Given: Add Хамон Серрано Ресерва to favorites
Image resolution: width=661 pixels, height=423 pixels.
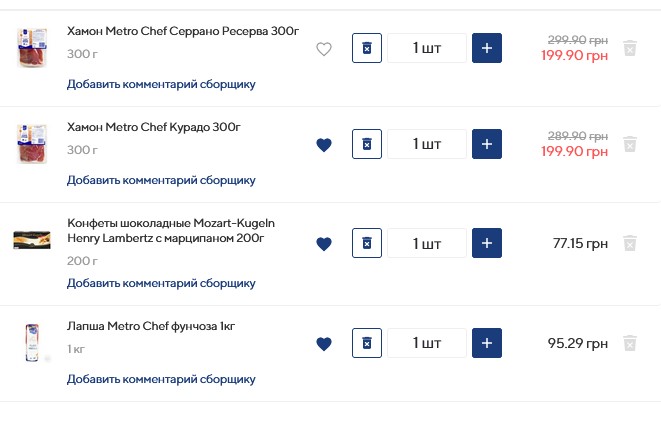Looking at the screenshot, I should click(323, 49).
